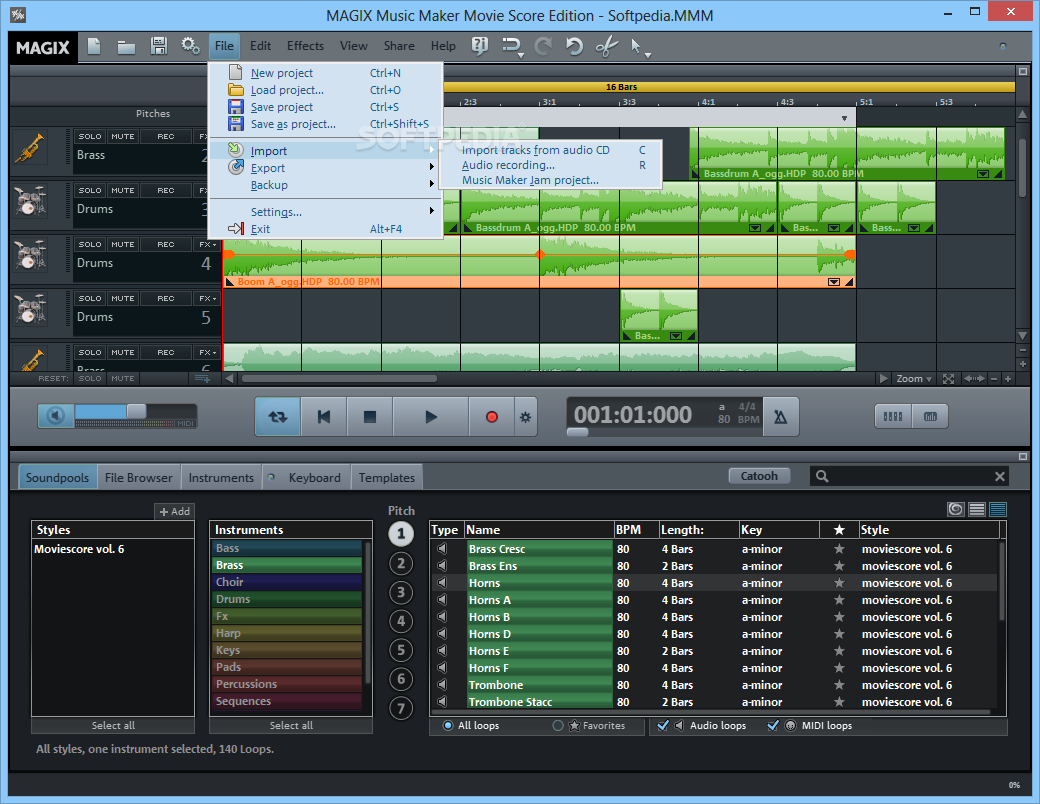Screen dimensions: 1040x804
Task: Click the speaker volume mute icon
Action: click(56, 416)
